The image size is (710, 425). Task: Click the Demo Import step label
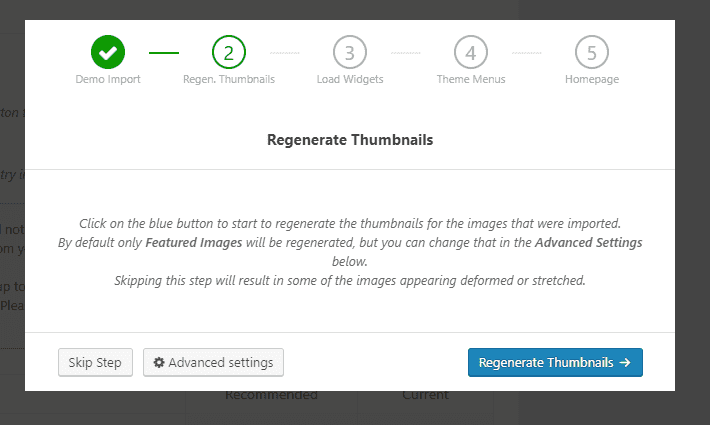click(x=108, y=79)
